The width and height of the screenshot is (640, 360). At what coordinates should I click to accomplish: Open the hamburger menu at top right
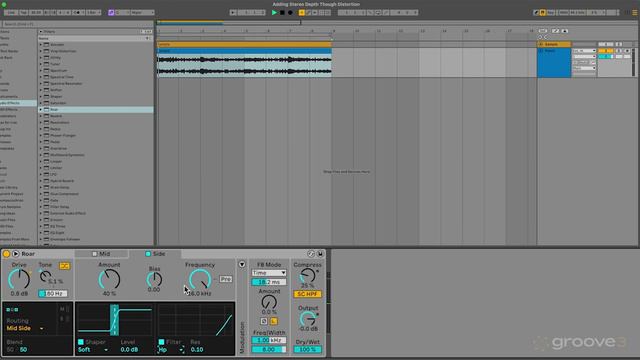pos(635,13)
